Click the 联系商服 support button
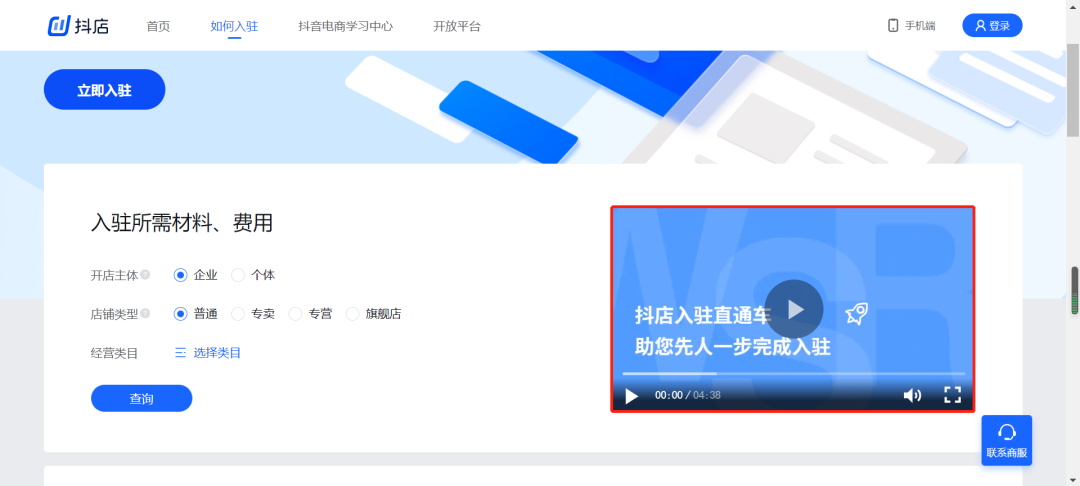The width and height of the screenshot is (1080, 486). (1006, 441)
